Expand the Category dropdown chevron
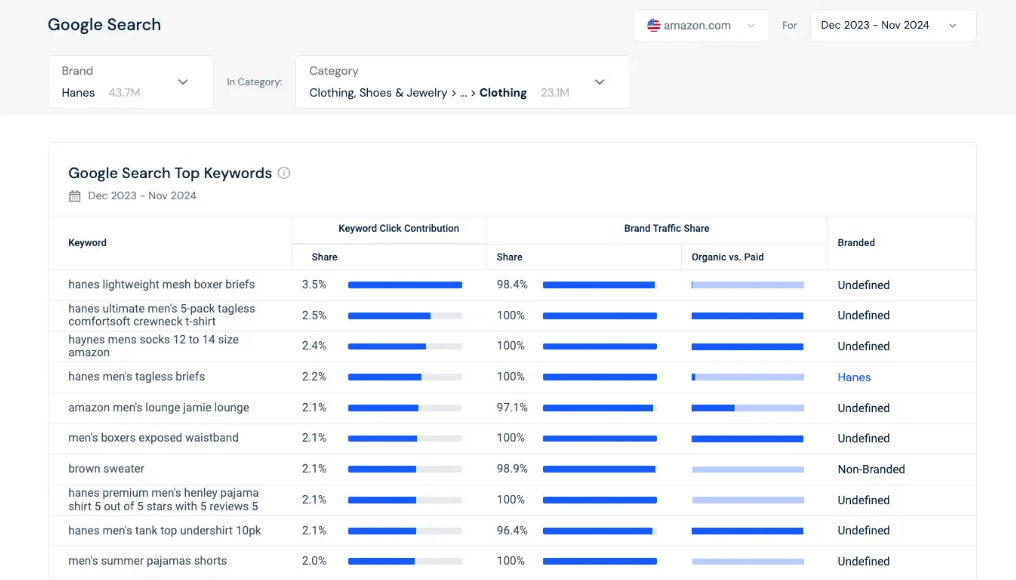This screenshot has height=580, width=1016. [x=599, y=82]
